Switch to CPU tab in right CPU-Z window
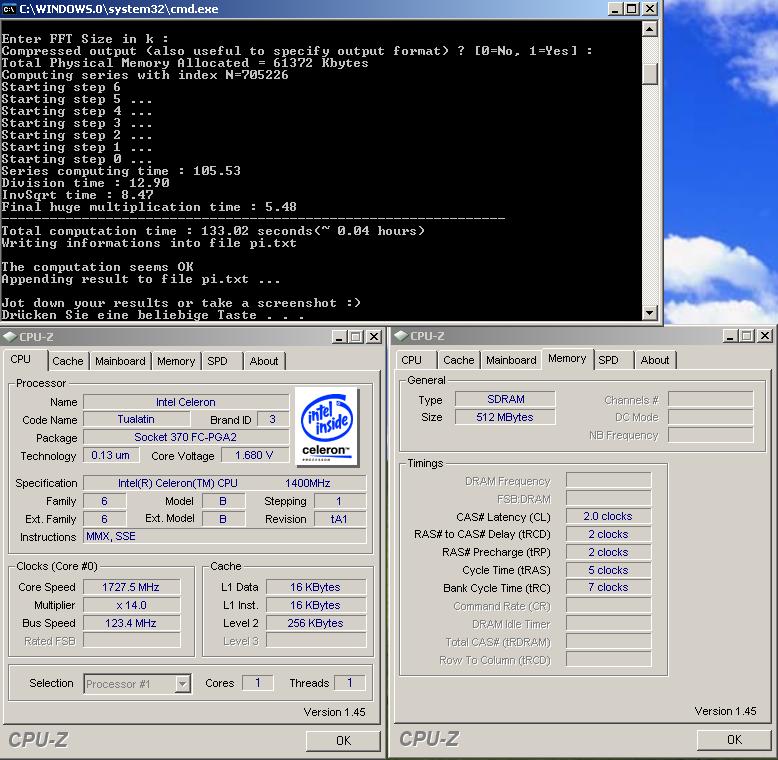 coord(411,360)
